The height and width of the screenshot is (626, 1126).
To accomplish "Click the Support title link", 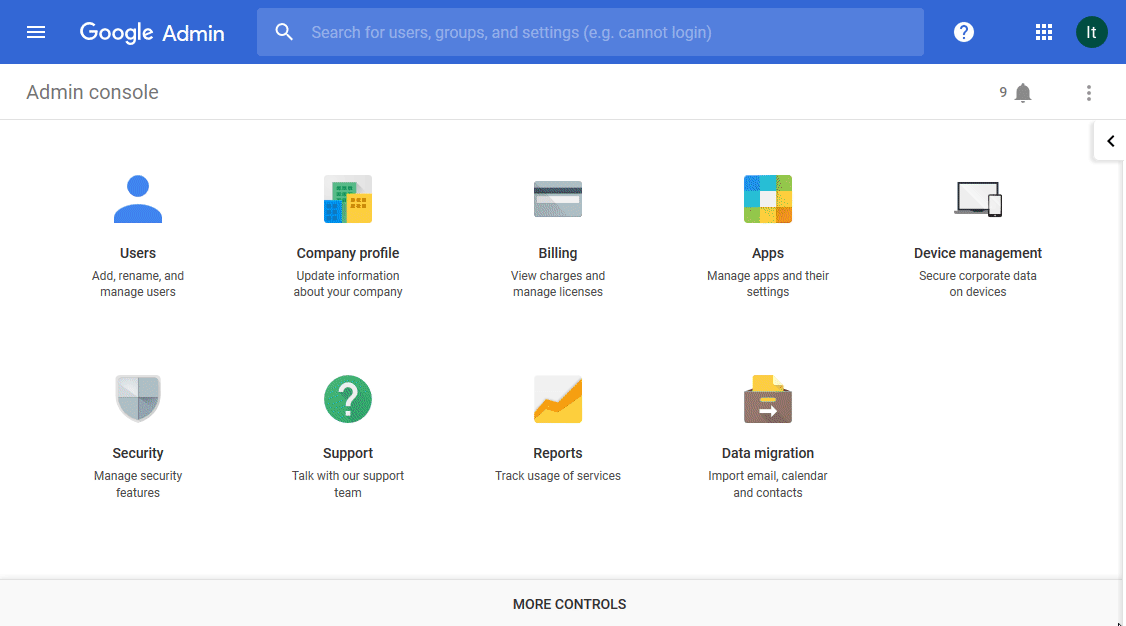I will click(x=348, y=453).
